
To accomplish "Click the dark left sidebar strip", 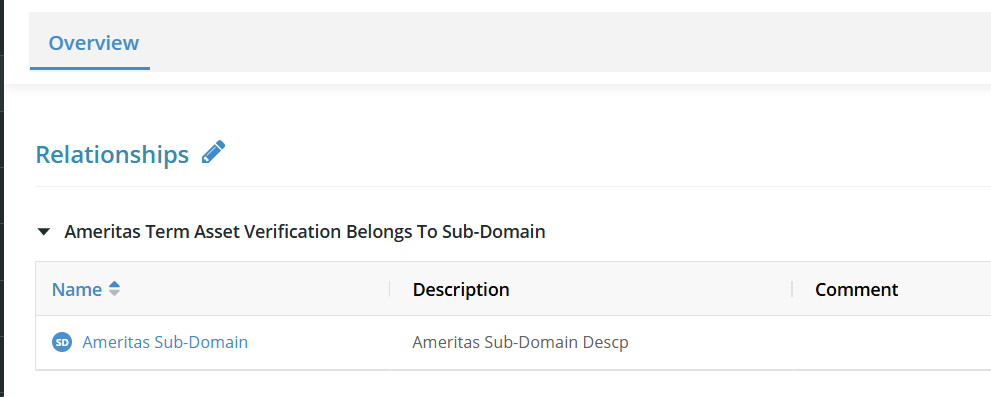I will [2, 198].
